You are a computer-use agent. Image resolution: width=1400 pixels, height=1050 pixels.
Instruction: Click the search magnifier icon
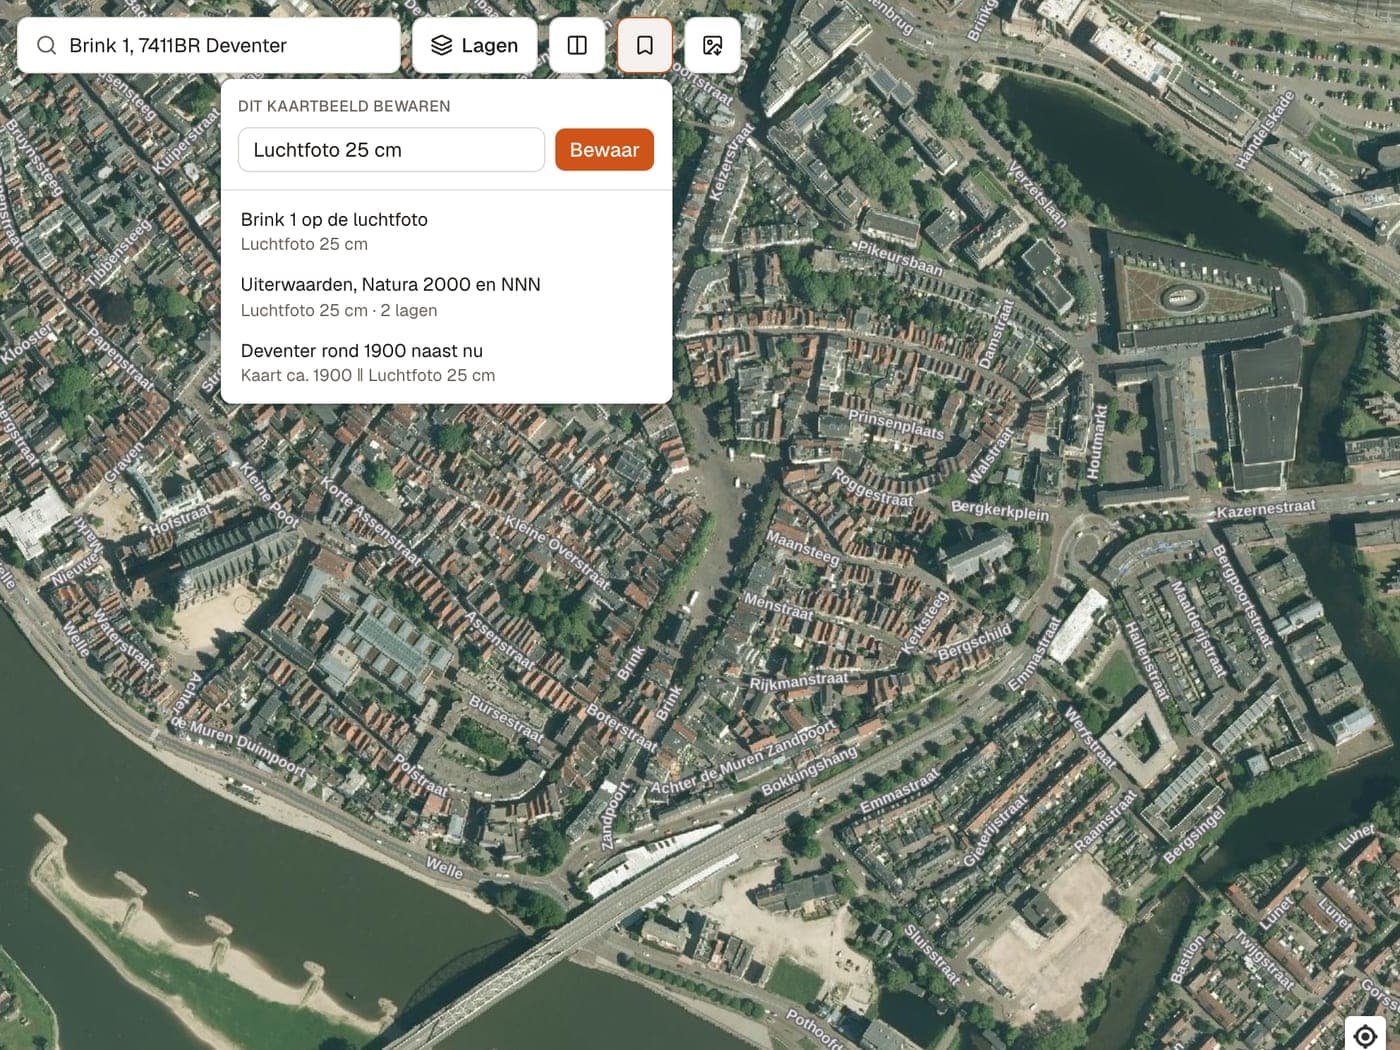coord(46,45)
